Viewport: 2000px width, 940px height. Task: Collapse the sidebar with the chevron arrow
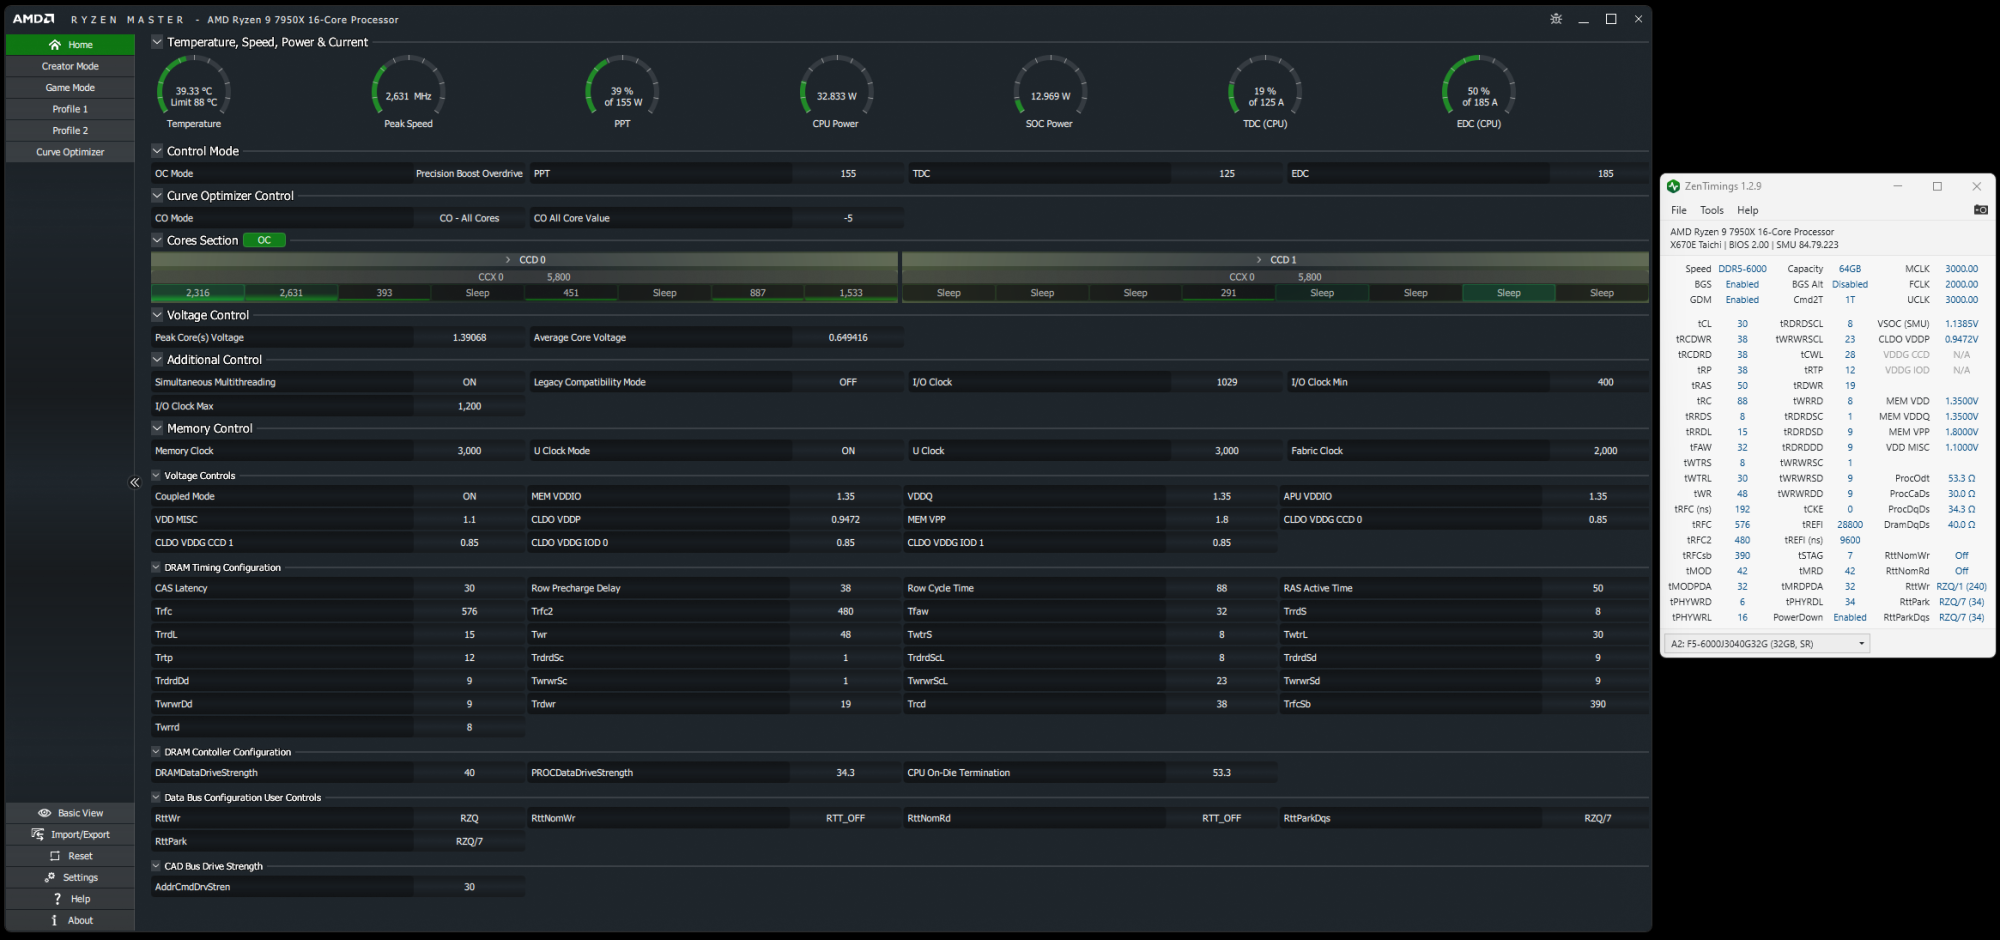click(x=134, y=482)
